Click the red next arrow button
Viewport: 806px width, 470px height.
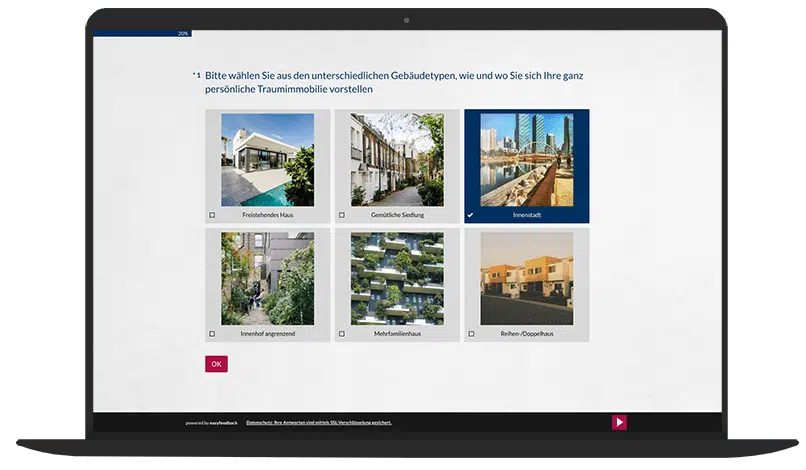619,422
